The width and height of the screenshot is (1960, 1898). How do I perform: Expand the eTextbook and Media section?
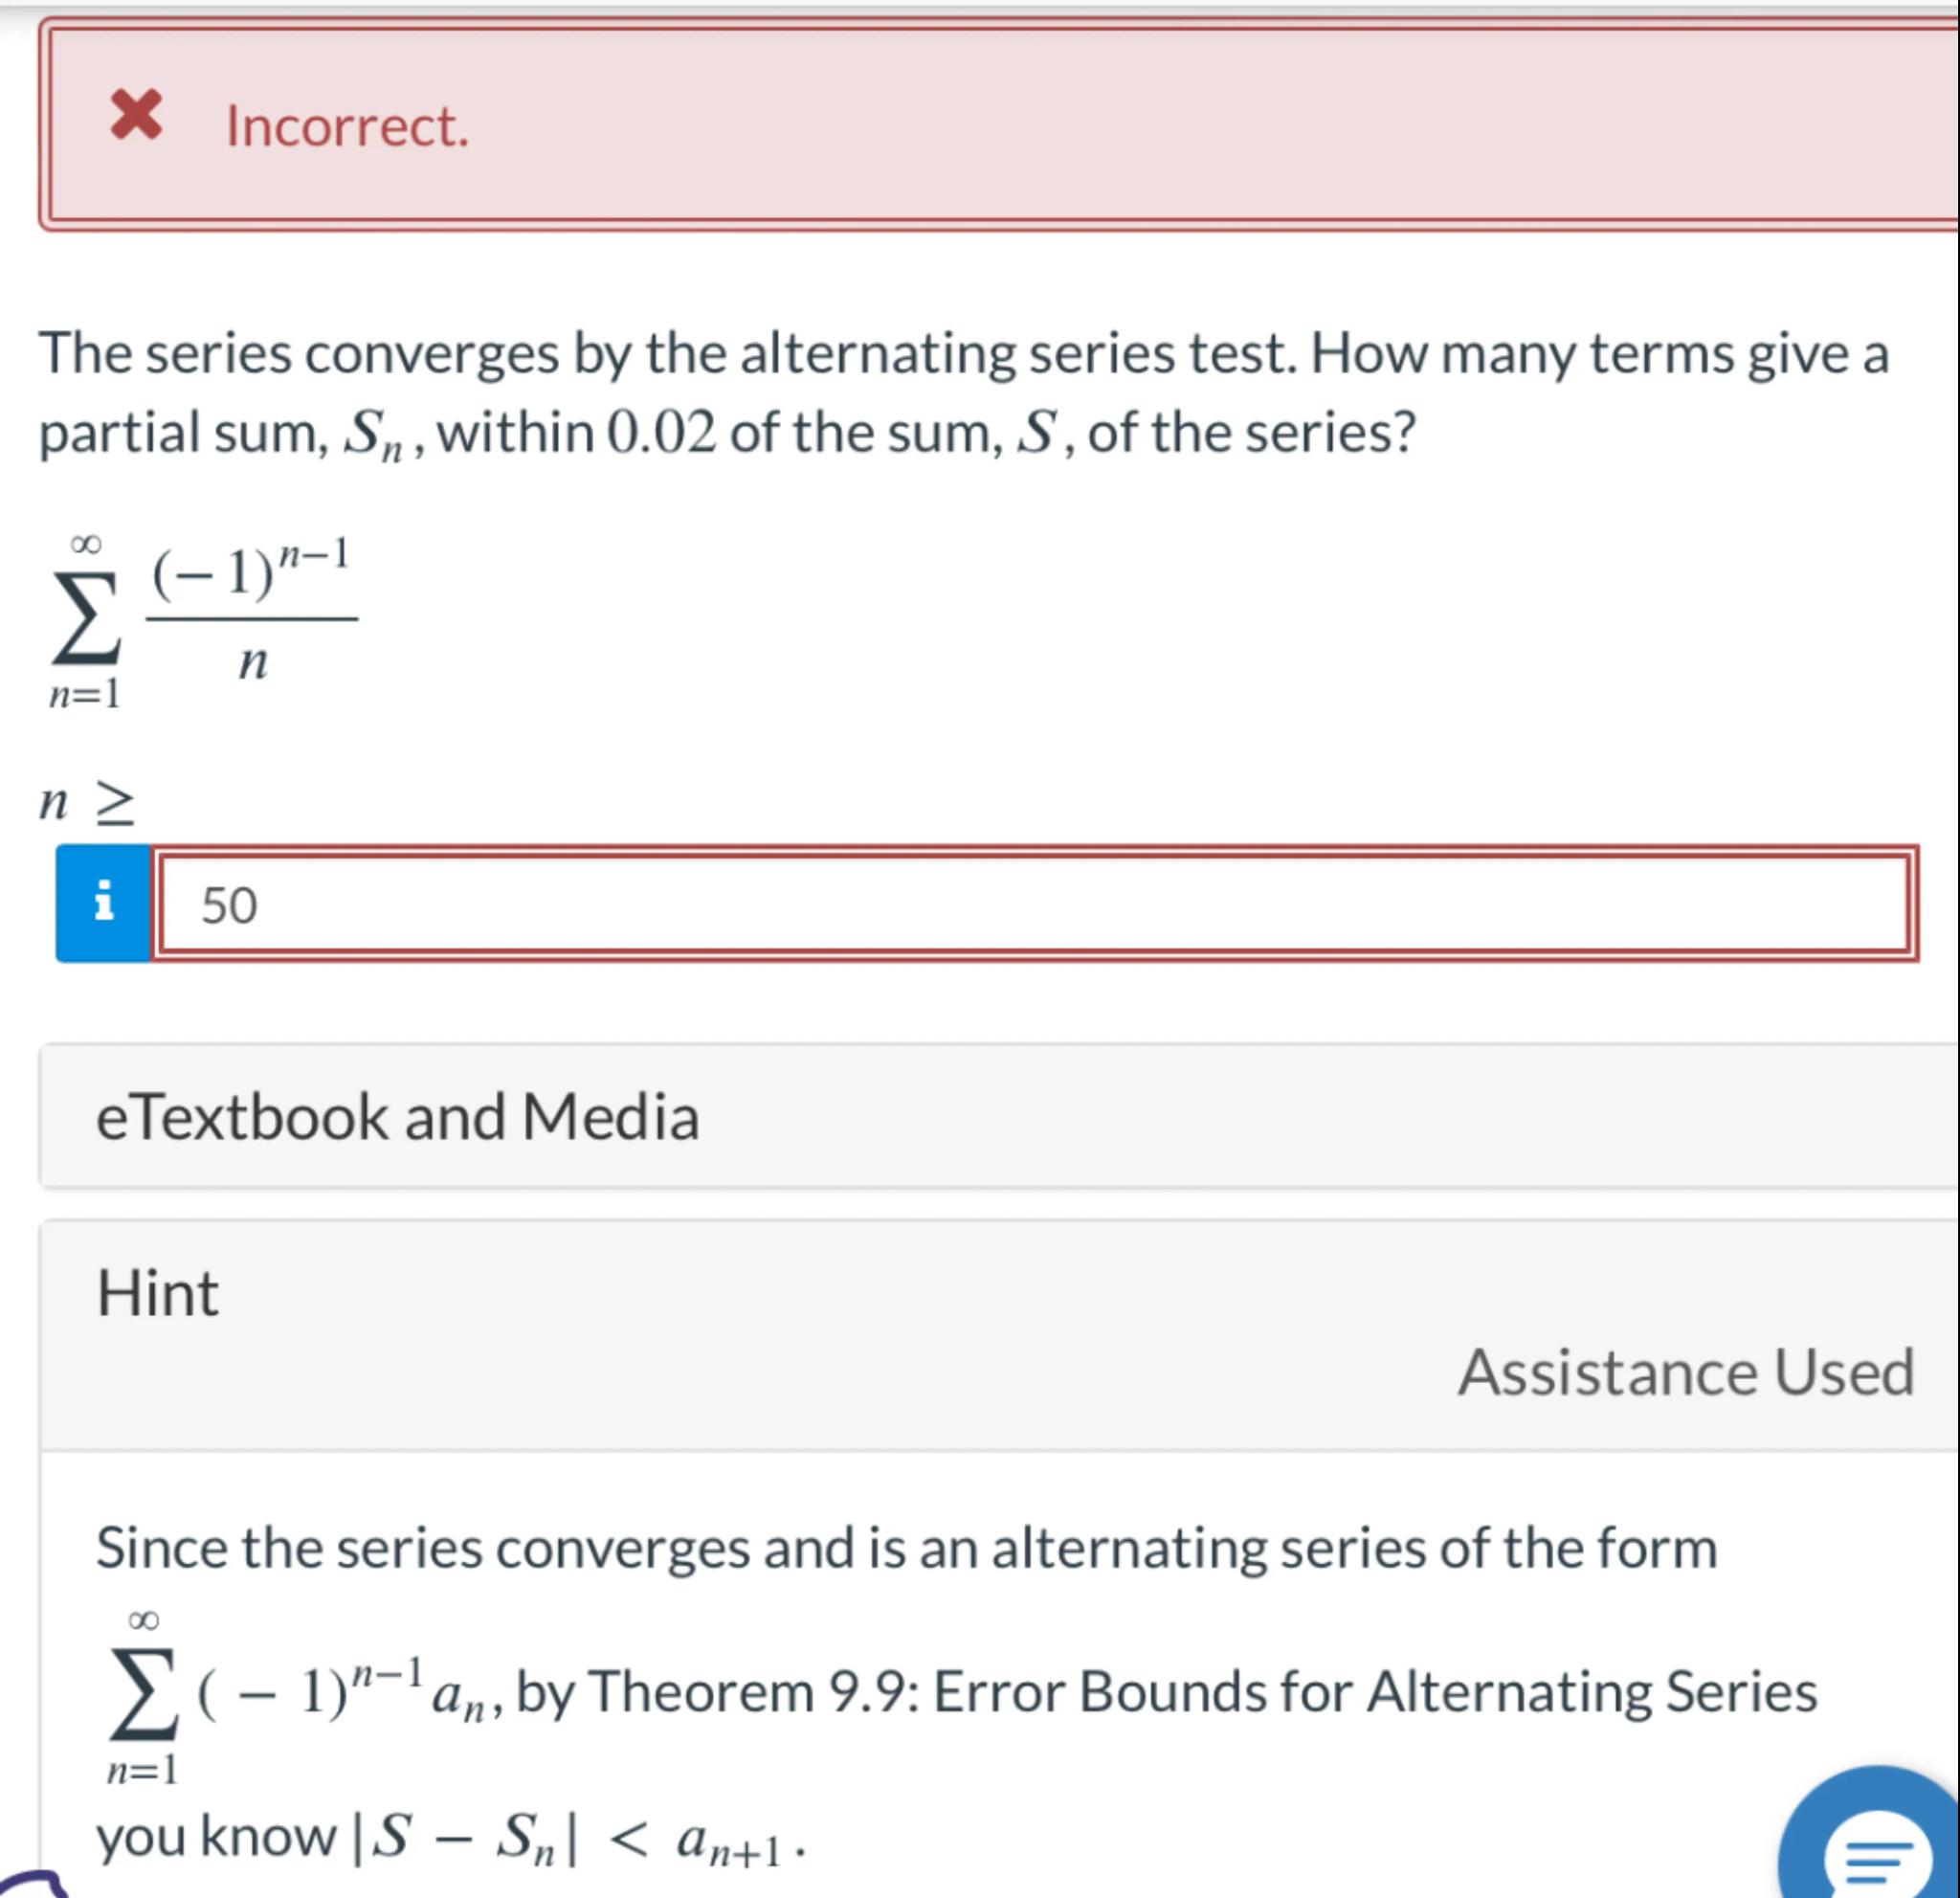[397, 1116]
